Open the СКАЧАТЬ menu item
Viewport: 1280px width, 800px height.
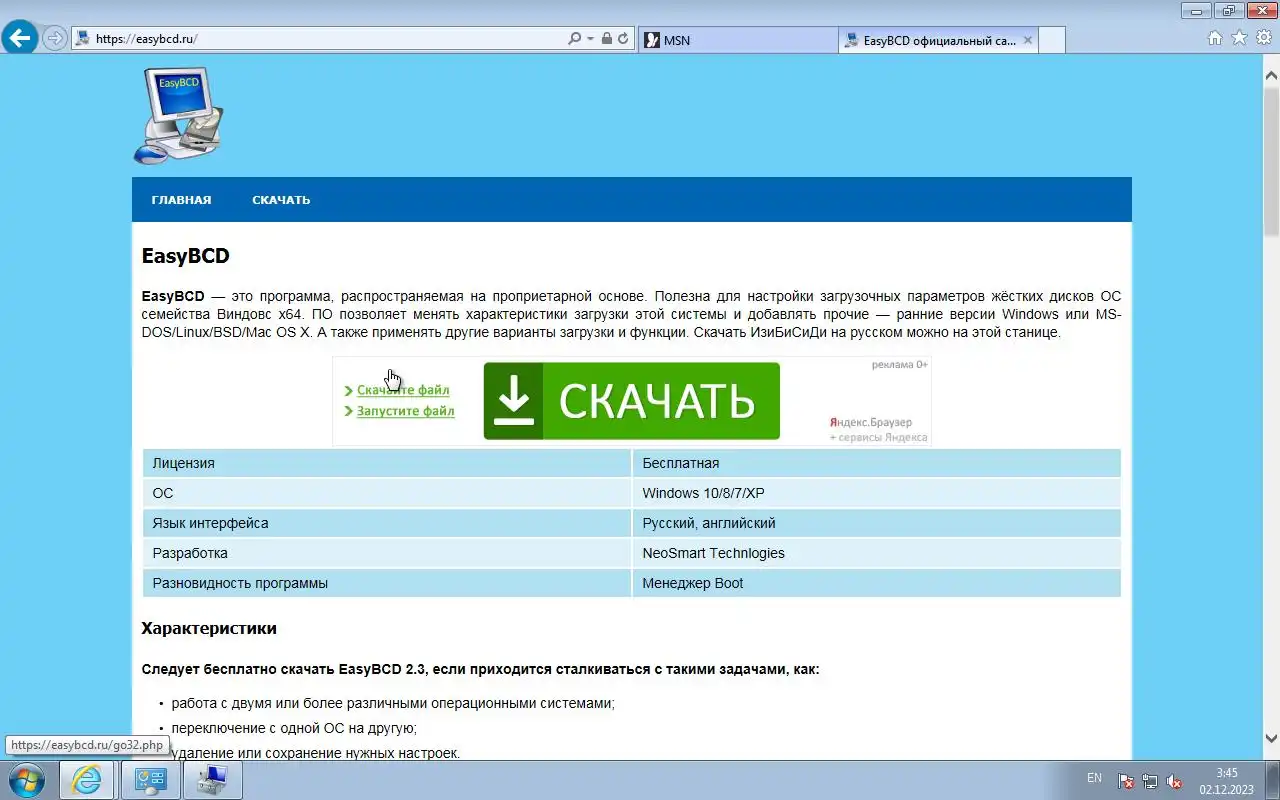click(281, 200)
